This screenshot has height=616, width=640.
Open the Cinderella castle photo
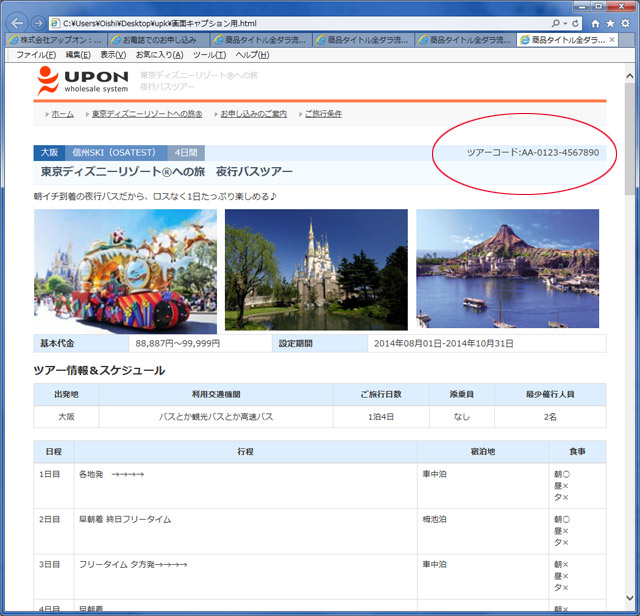pyautogui.click(x=316, y=269)
